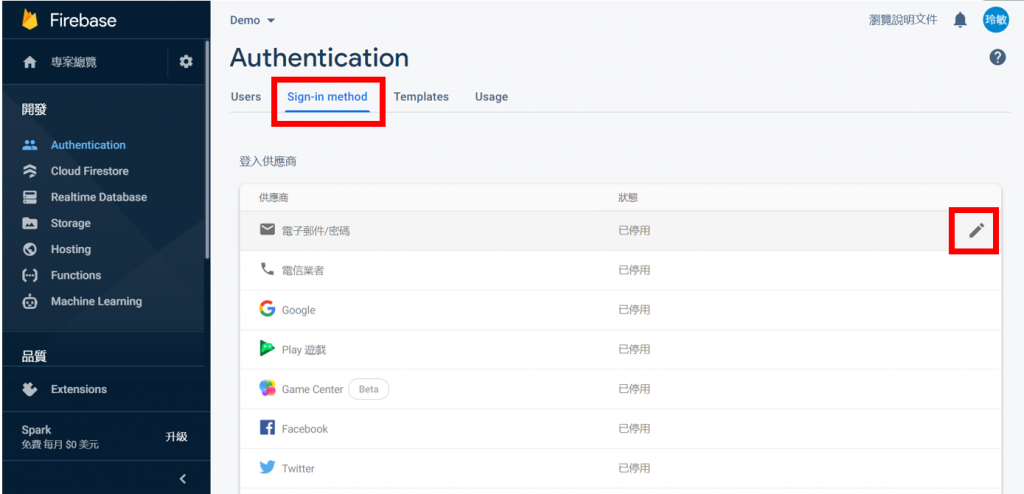This screenshot has height=494, width=1024.
Task: Open Hosting in the sidebar
Action: pyautogui.click(x=71, y=249)
